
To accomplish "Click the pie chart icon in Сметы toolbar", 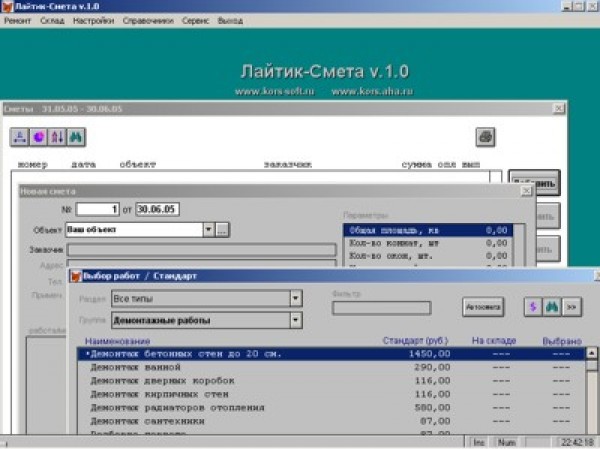I will coord(38,136).
